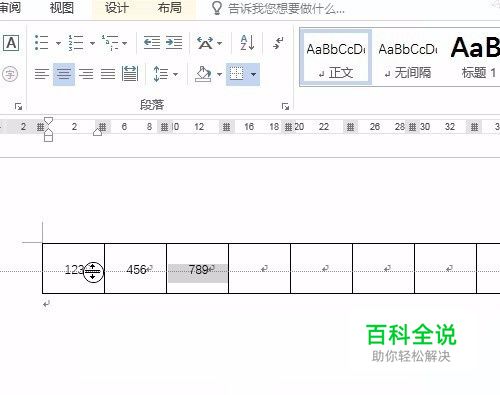Apply the 正文 style
Image resolution: width=500 pixels, height=395 pixels.
tap(336, 57)
